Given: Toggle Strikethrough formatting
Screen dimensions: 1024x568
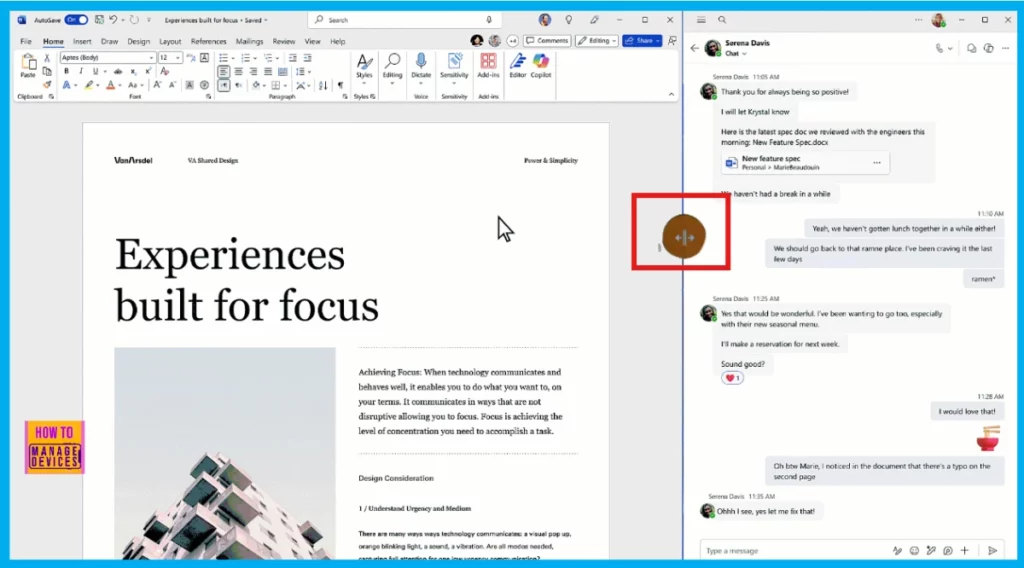Looking at the screenshot, I should click(x=118, y=71).
